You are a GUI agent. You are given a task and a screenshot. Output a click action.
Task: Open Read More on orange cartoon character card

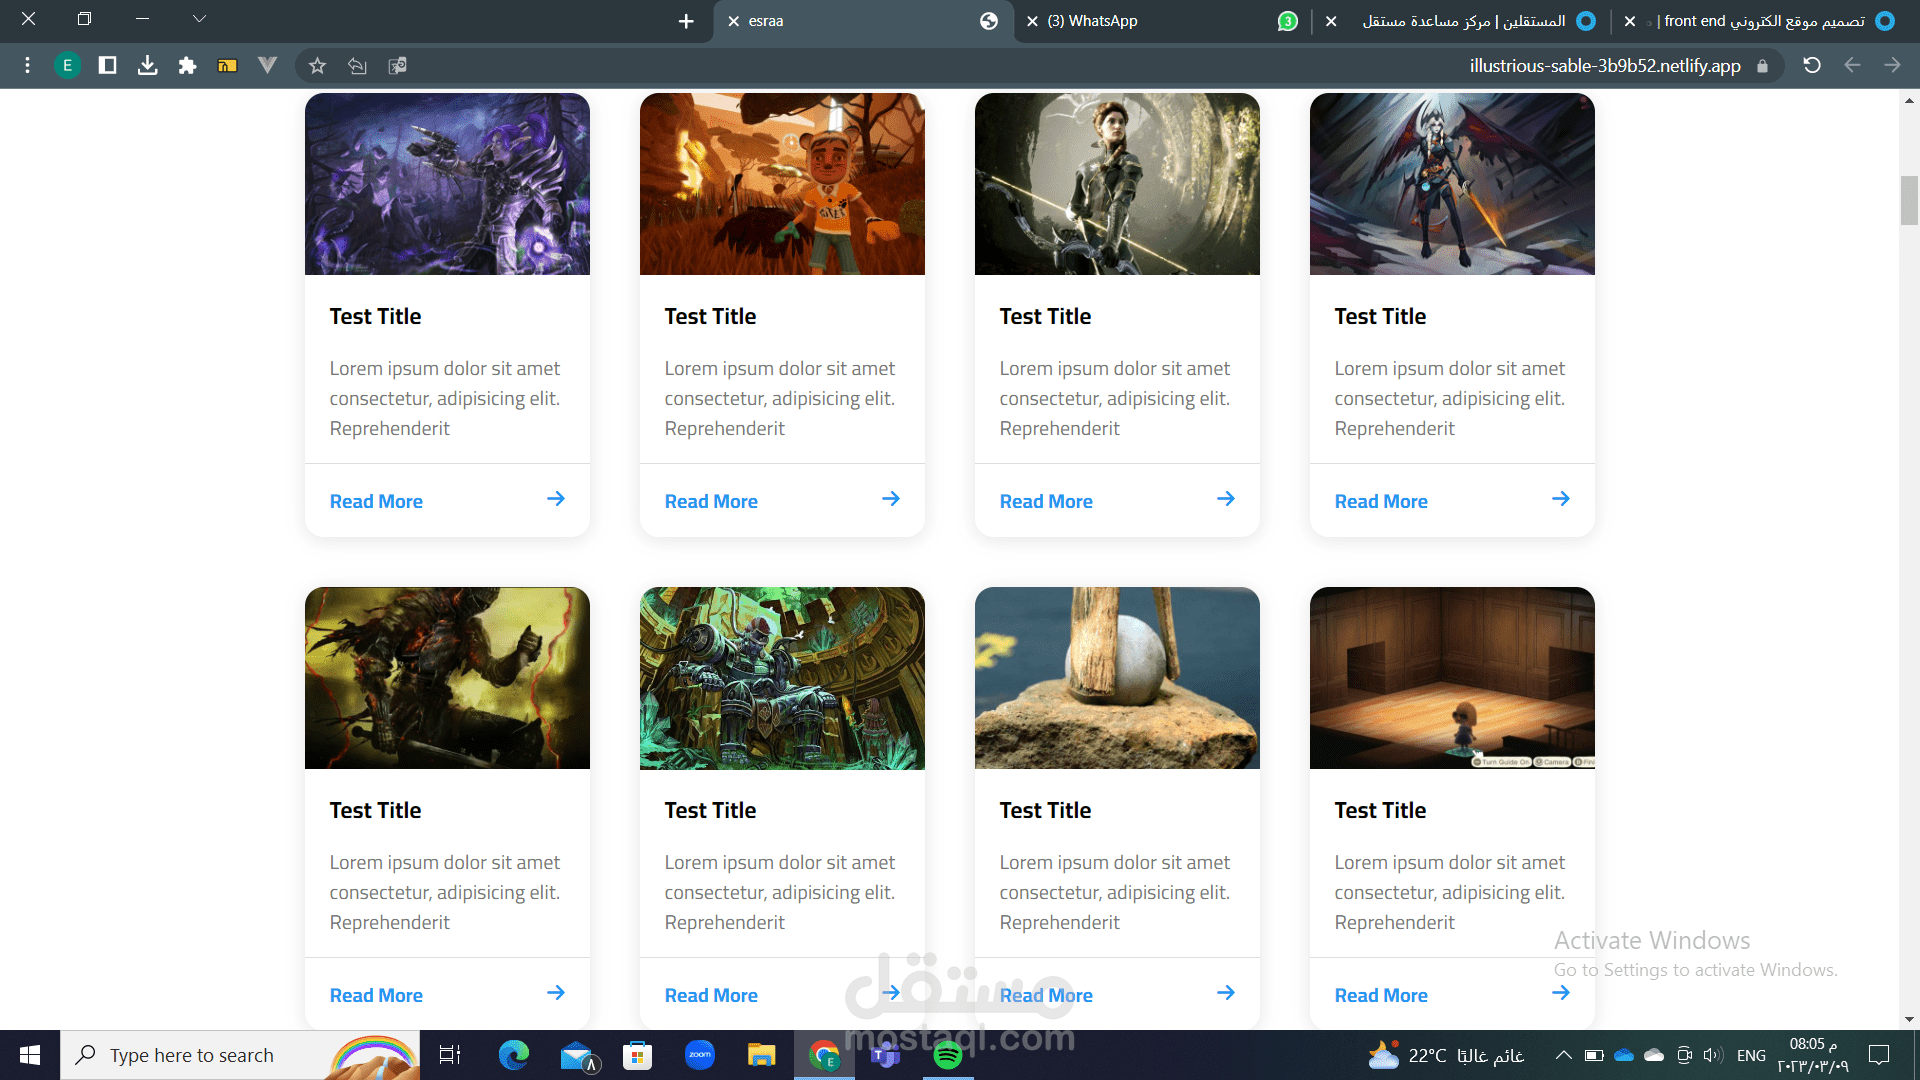(x=711, y=501)
